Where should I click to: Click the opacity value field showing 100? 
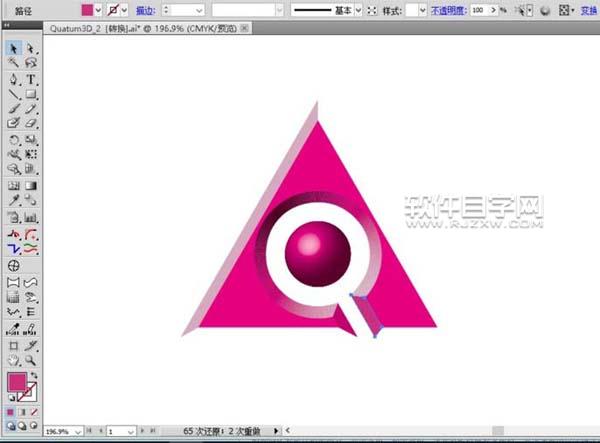[x=479, y=10]
